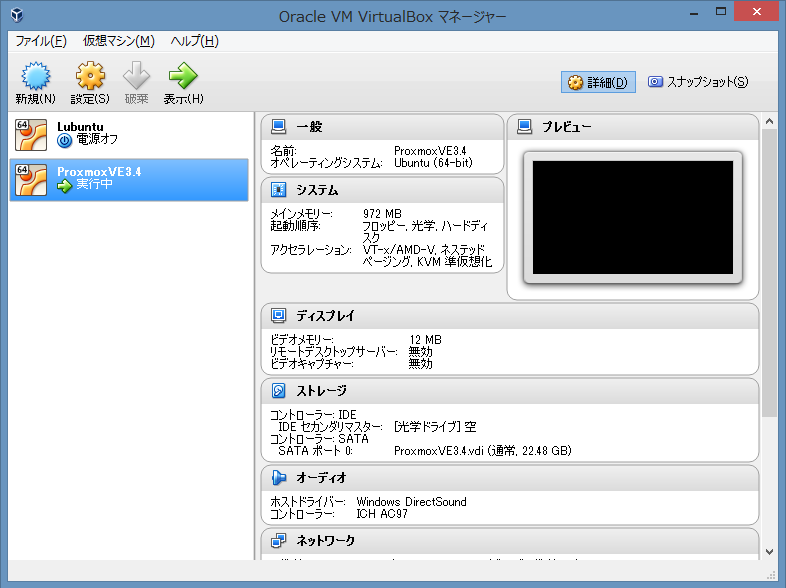
Task: Open VM settings via 設定(S) gear icon
Action: (x=90, y=76)
